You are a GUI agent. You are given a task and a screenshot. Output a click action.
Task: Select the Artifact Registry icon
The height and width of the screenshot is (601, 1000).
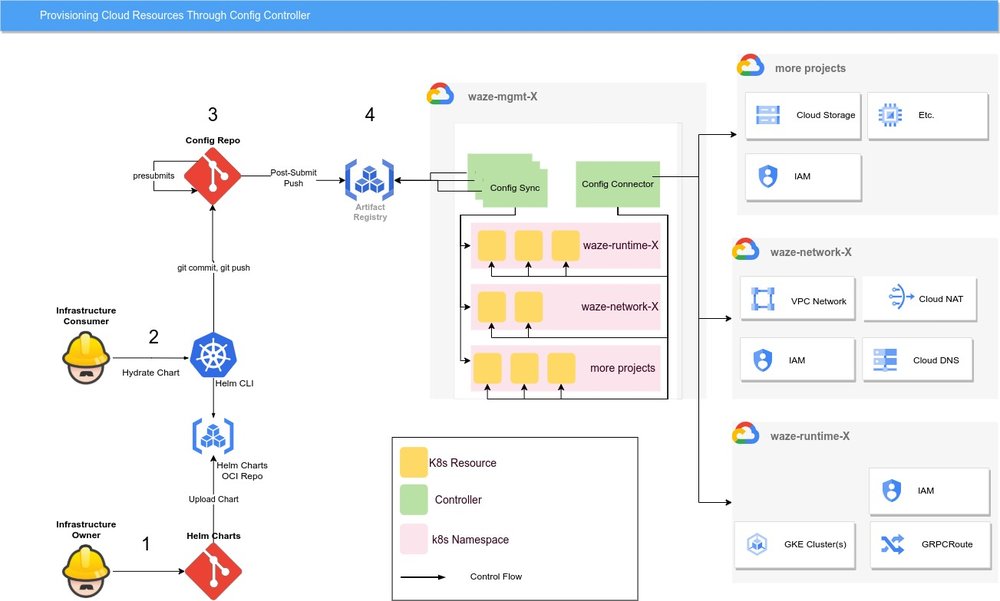pyautogui.click(x=370, y=180)
